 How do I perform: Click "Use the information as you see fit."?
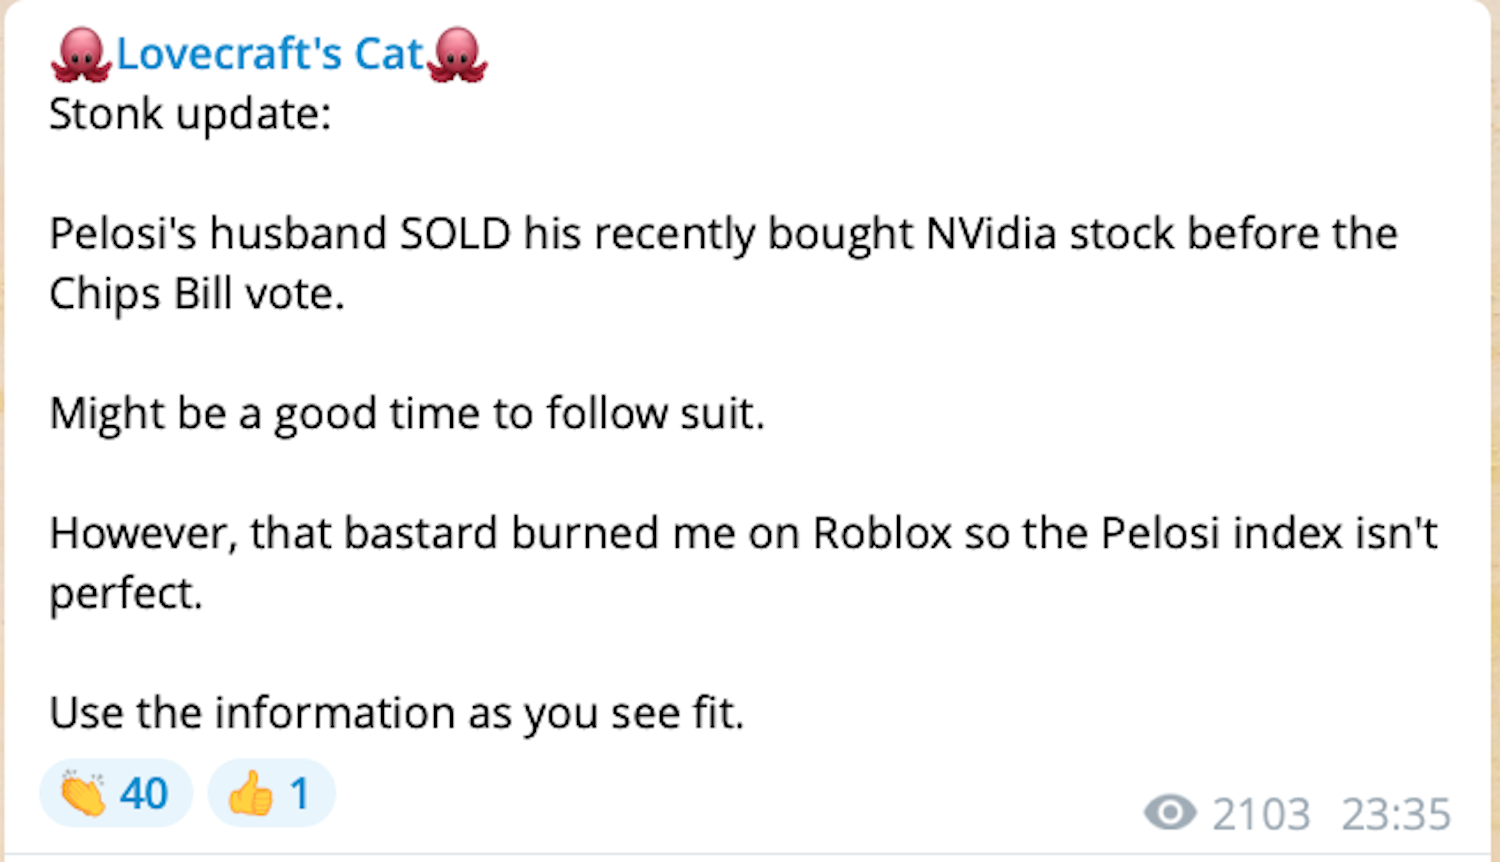click(397, 714)
